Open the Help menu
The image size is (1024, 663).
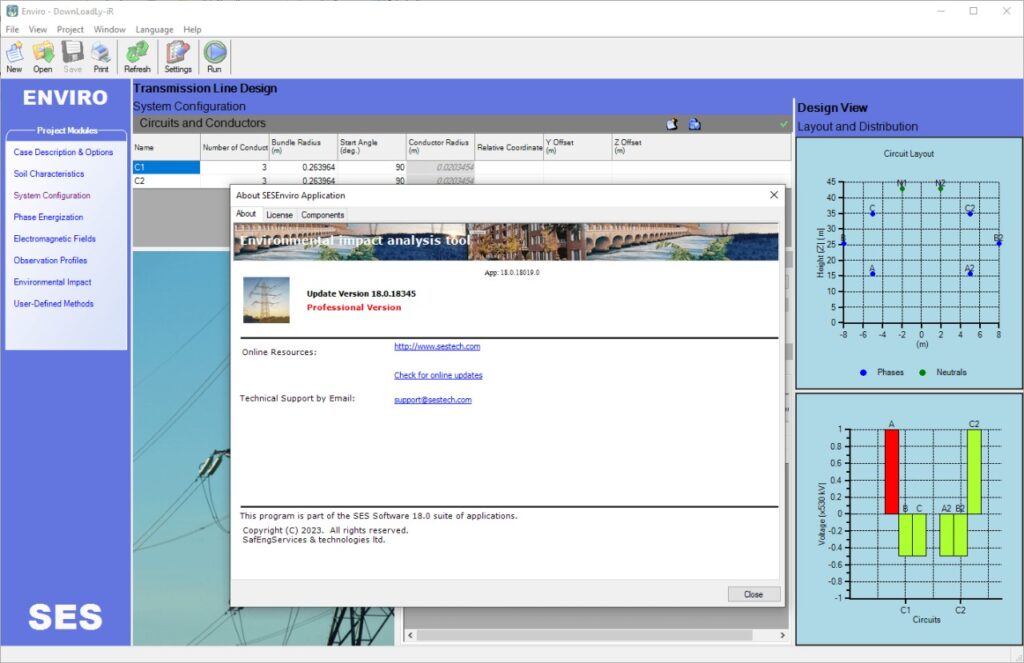(x=192, y=30)
